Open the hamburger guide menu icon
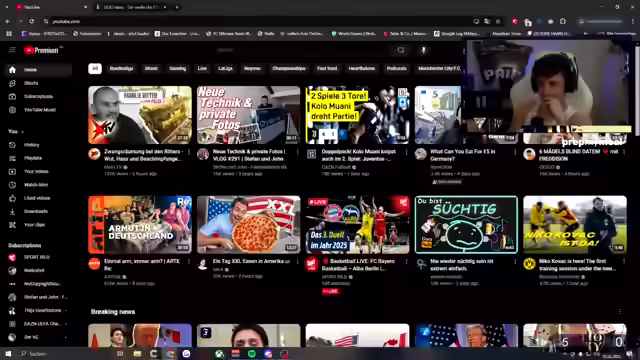Screen dimensions: 640x360 point(12,50)
